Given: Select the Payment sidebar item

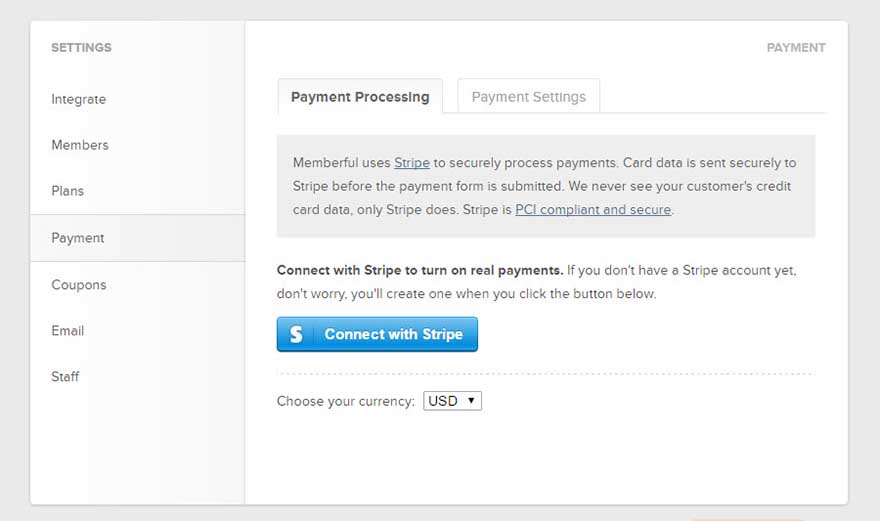Looking at the screenshot, I should click(78, 238).
